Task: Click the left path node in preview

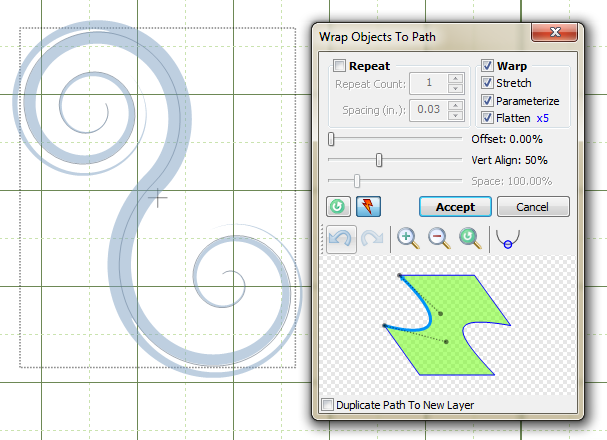Action: (x=384, y=326)
